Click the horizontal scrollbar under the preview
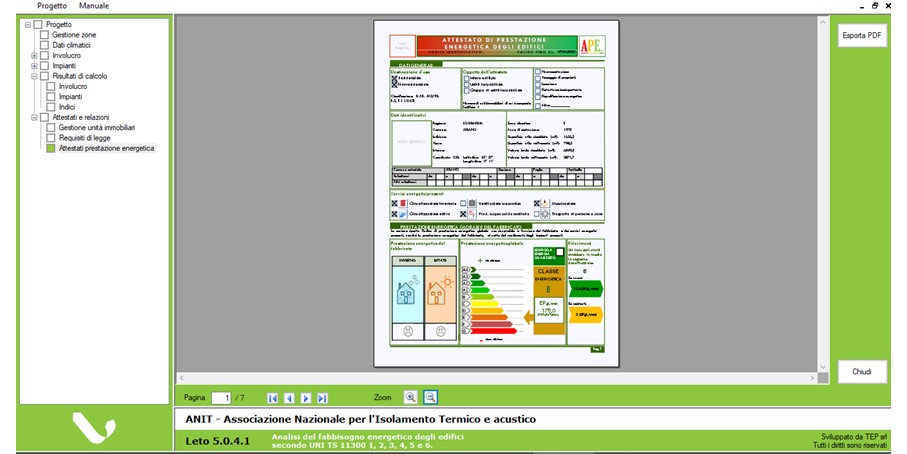The width and height of the screenshot is (907, 454). pyautogui.click(x=500, y=378)
